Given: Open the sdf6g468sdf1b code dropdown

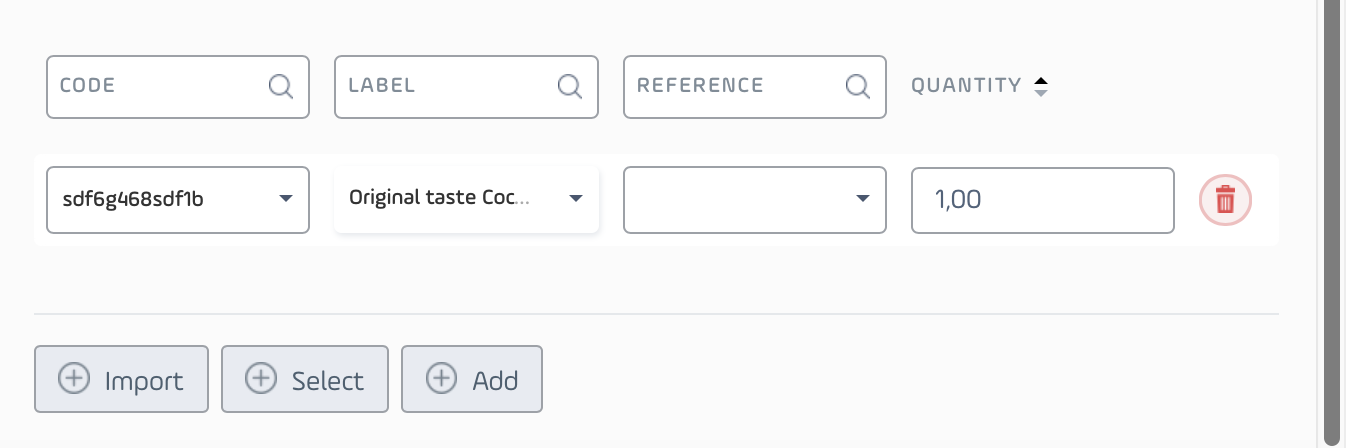Looking at the screenshot, I should tap(178, 200).
